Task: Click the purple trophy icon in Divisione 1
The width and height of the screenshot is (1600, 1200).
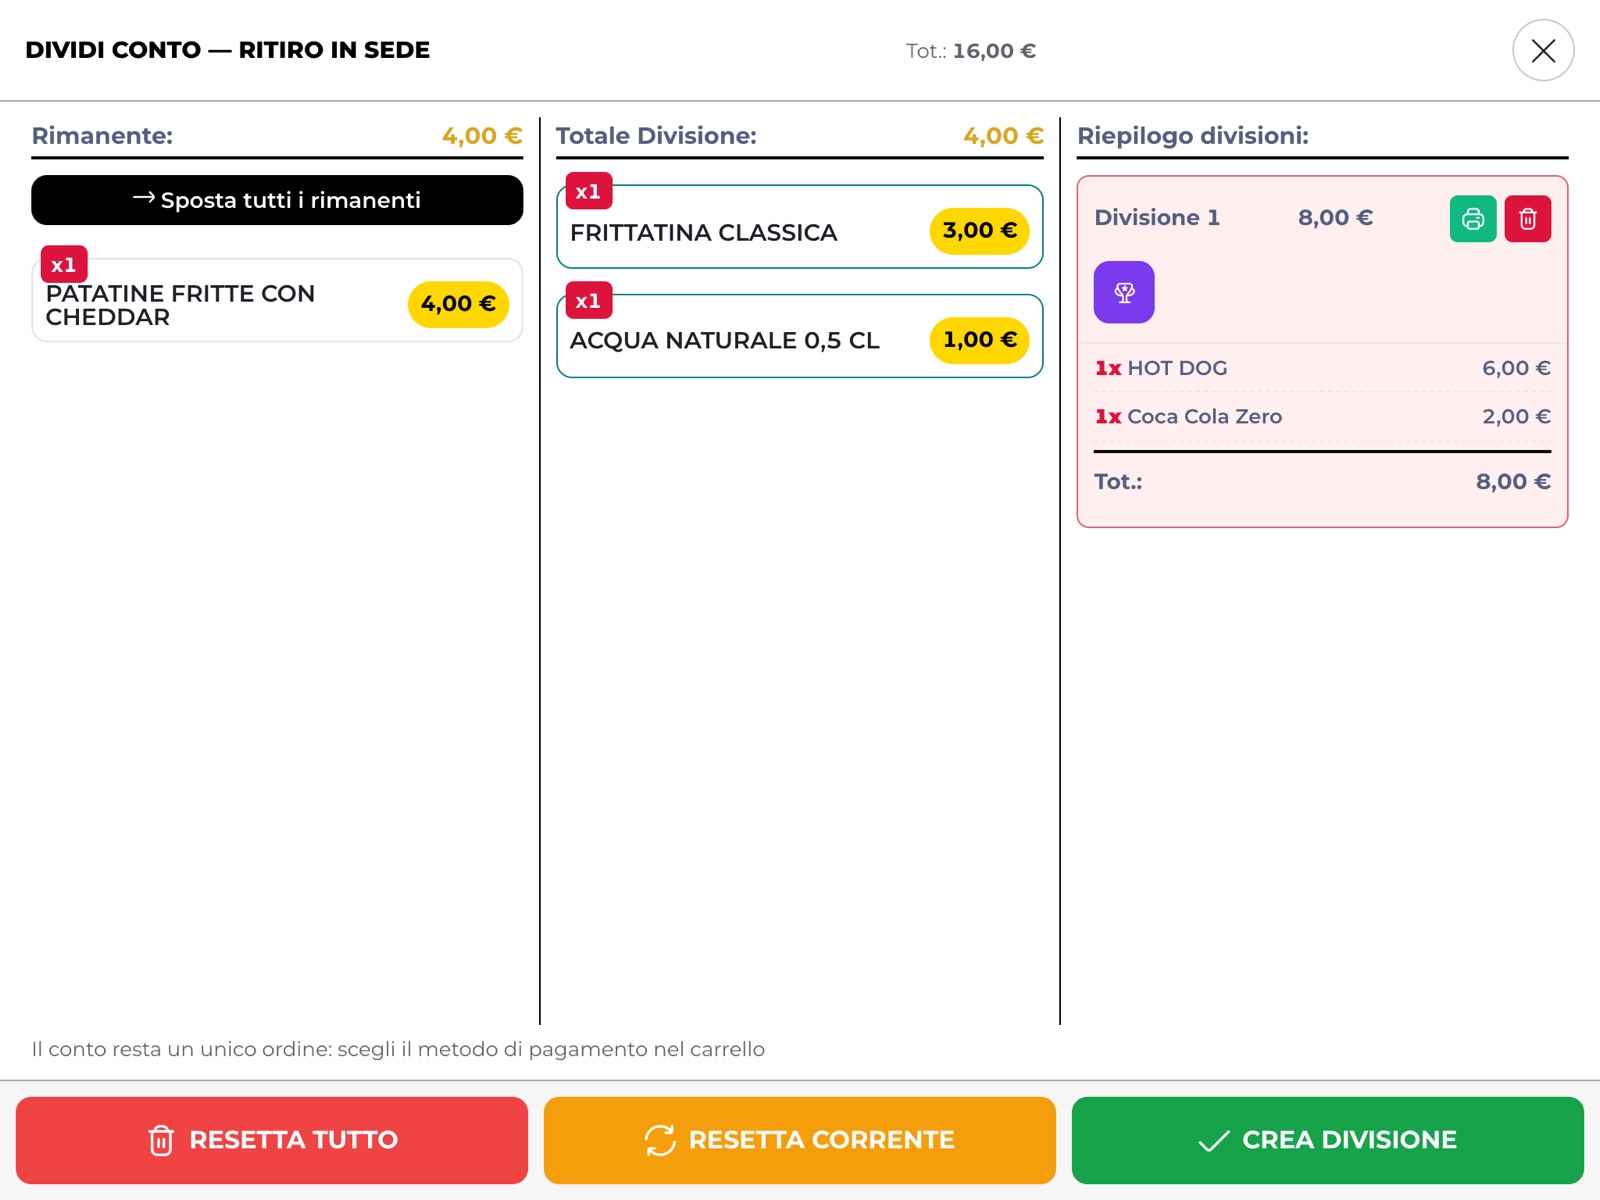Action: point(1124,292)
